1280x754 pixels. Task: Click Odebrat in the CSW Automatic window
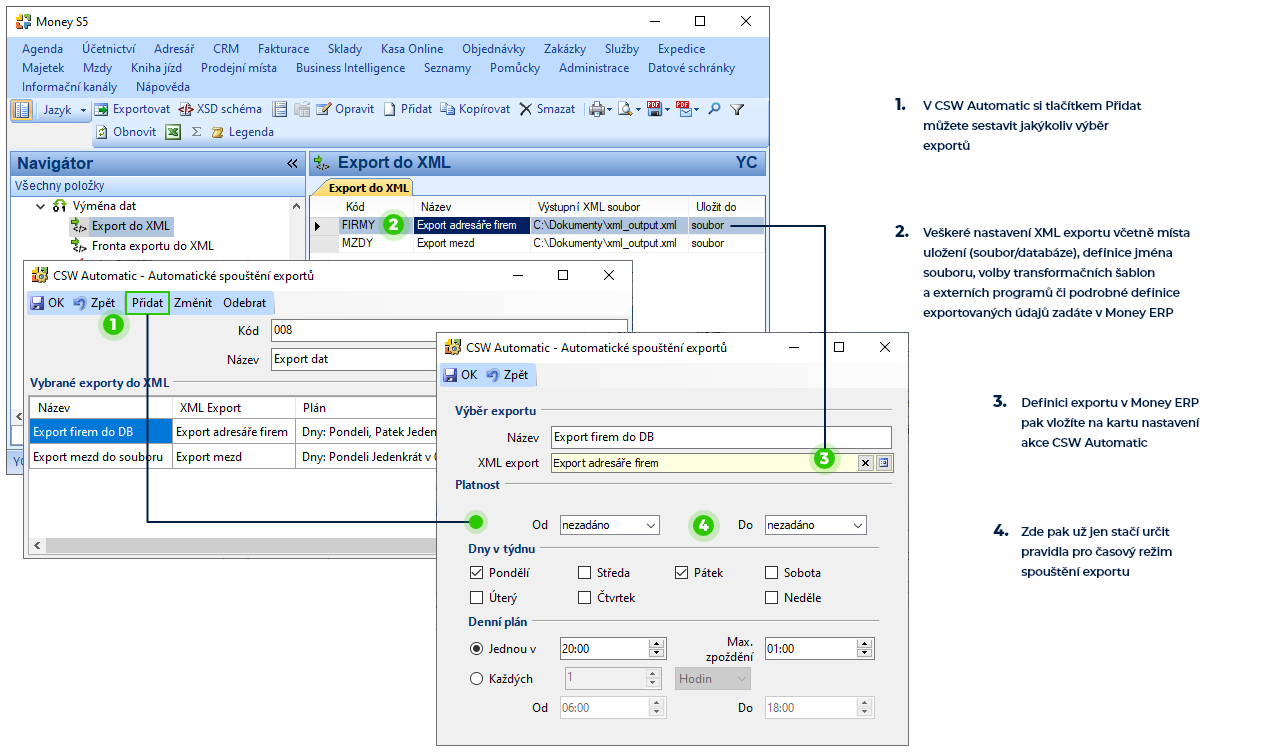point(245,302)
